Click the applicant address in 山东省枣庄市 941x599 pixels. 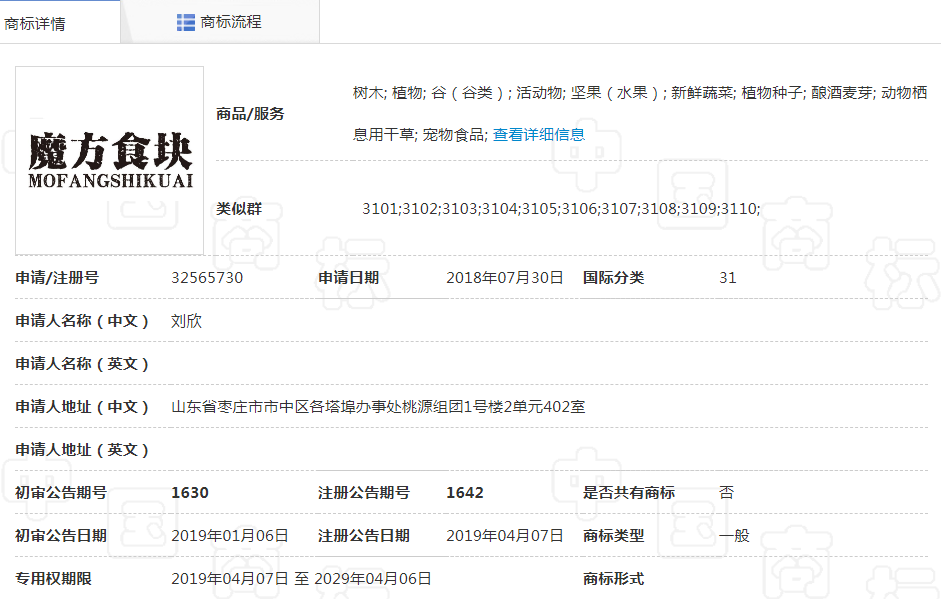coord(378,407)
